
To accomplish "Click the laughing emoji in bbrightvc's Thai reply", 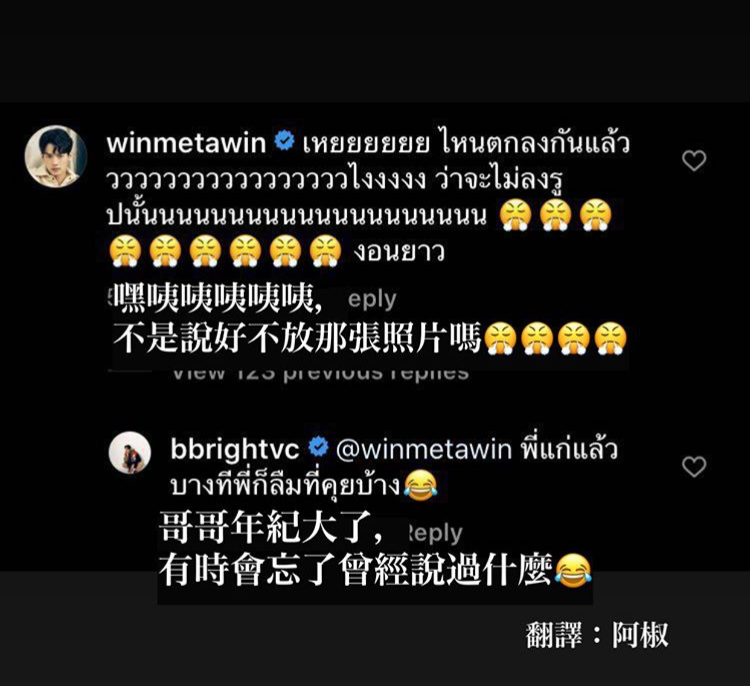I will [420, 485].
